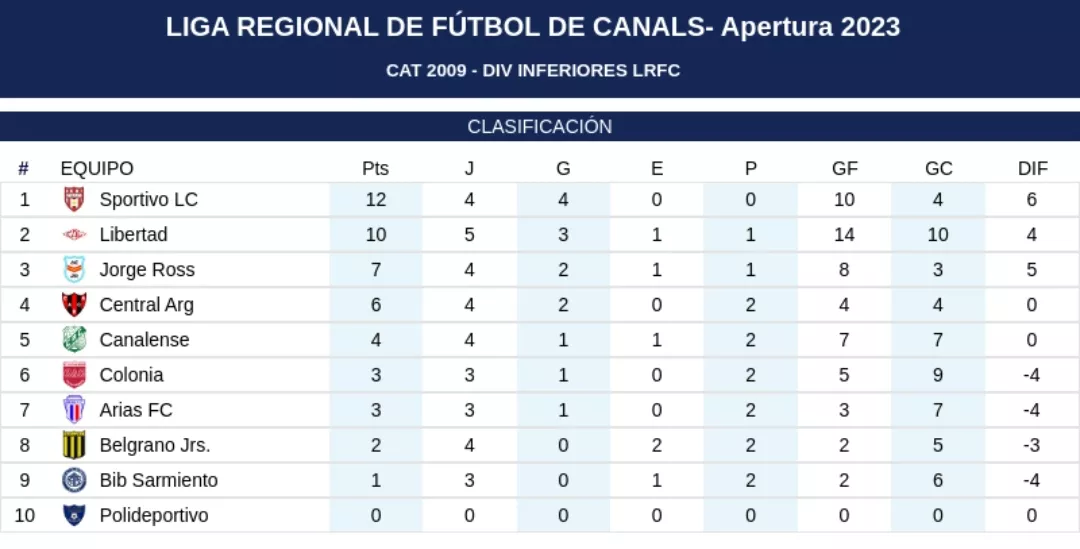Click the Canalense green shield logo
This screenshot has width=1080, height=549.
74,339
